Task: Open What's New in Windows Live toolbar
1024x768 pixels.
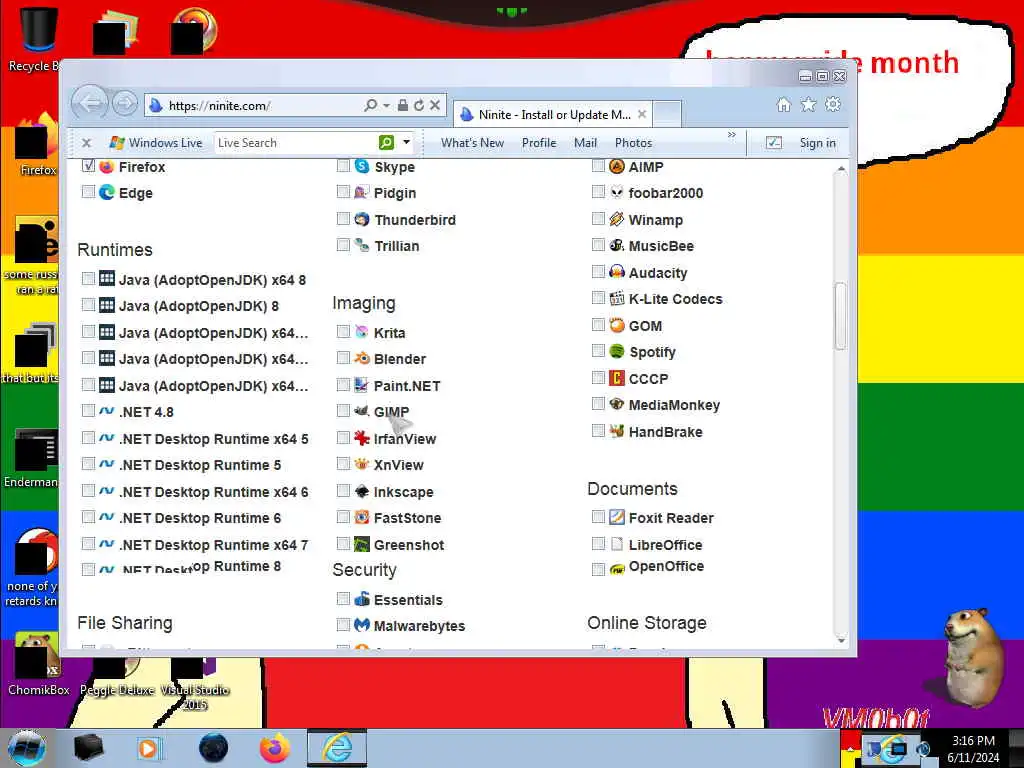Action: [x=472, y=143]
